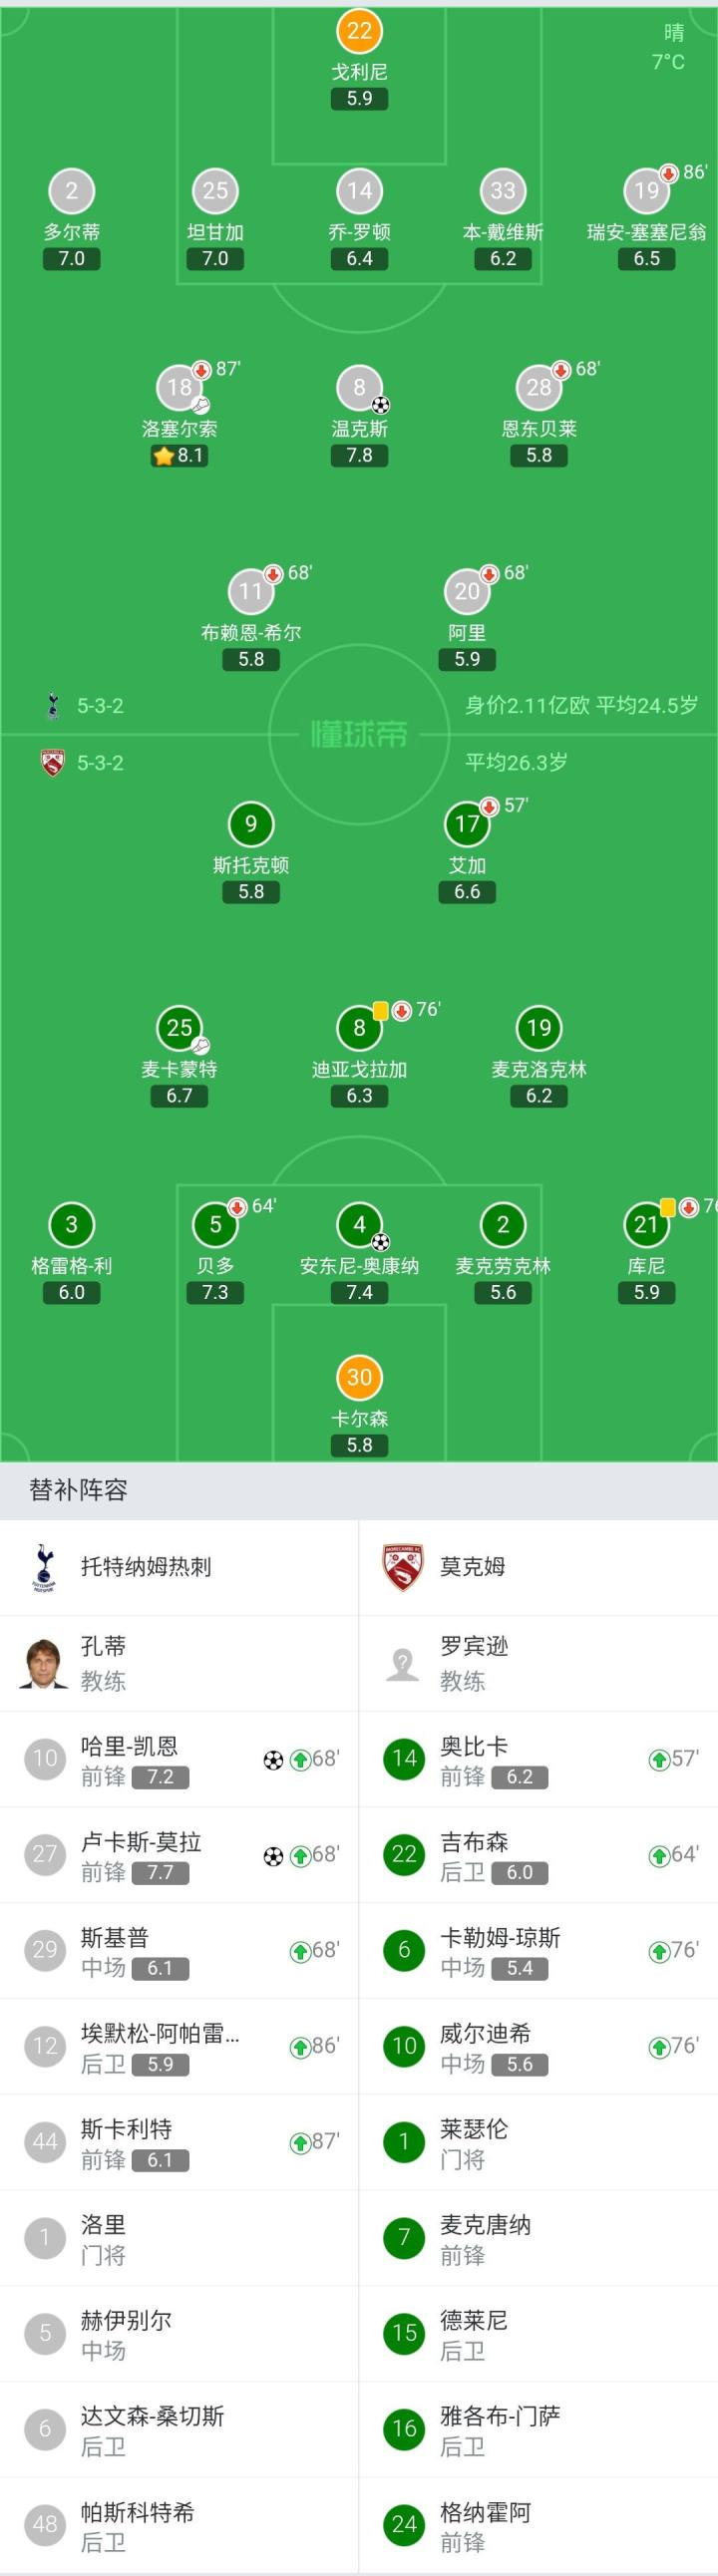Open Morecambe goalkeeper 30 卡尔森 circle
This screenshot has height=2576, width=718.
point(359,1377)
